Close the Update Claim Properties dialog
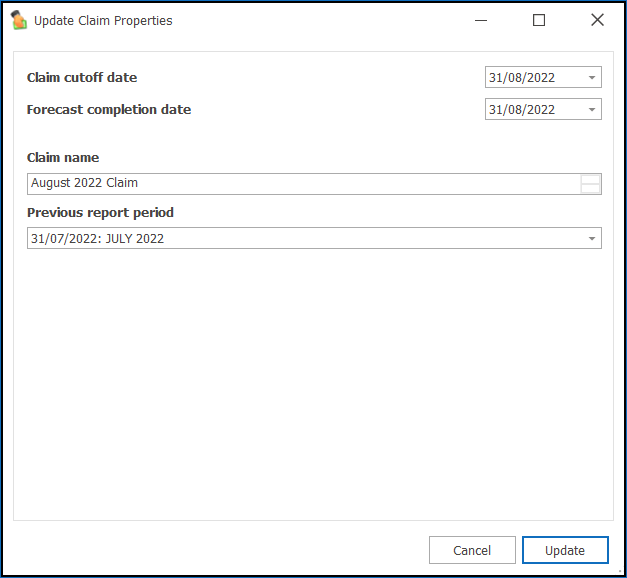 point(597,20)
